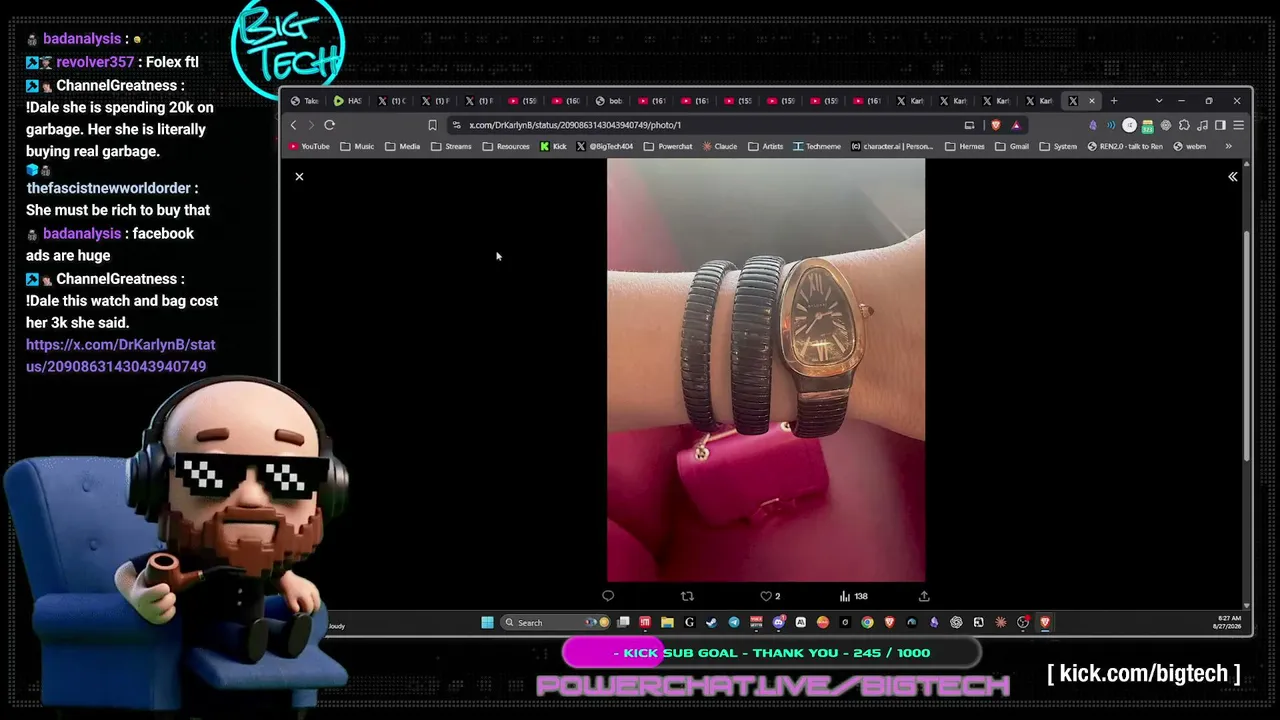Open the Resources bookmarks folder
This screenshot has width=1280, height=720.
pyautogui.click(x=506, y=146)
